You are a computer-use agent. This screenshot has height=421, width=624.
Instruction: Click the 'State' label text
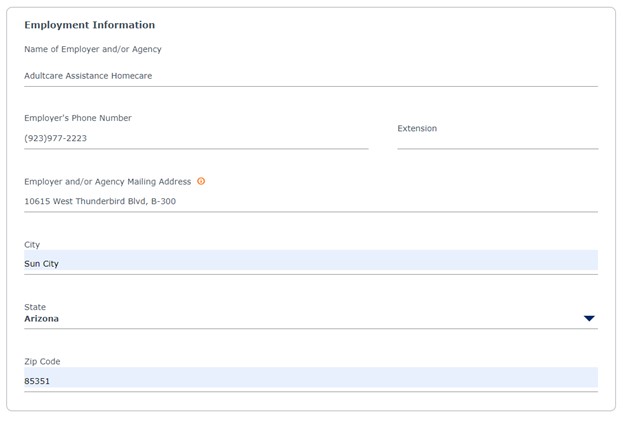click(35, 307)
